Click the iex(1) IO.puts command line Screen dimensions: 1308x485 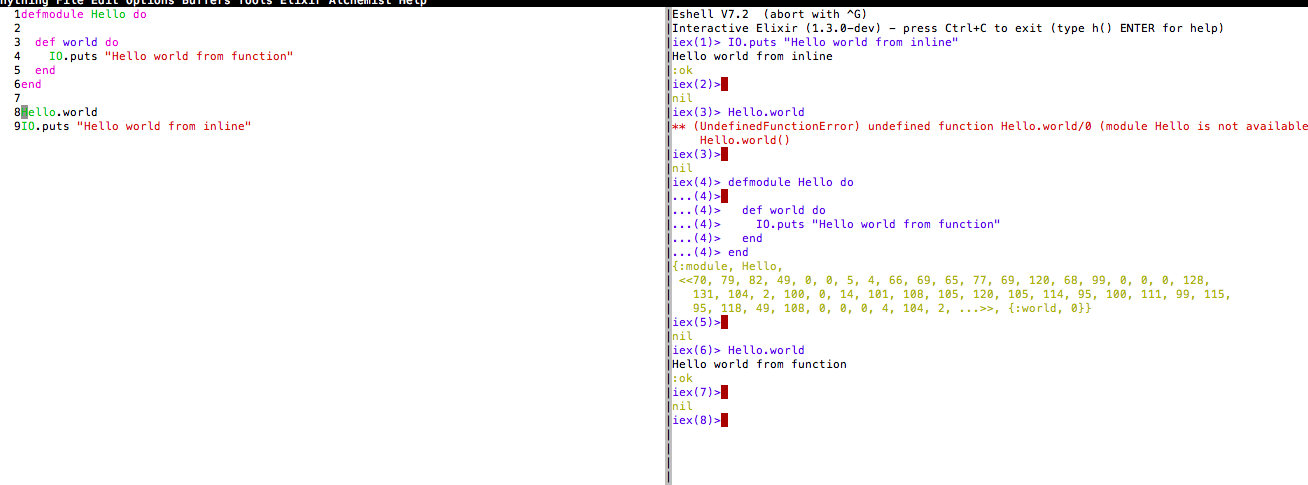[815, 42]
